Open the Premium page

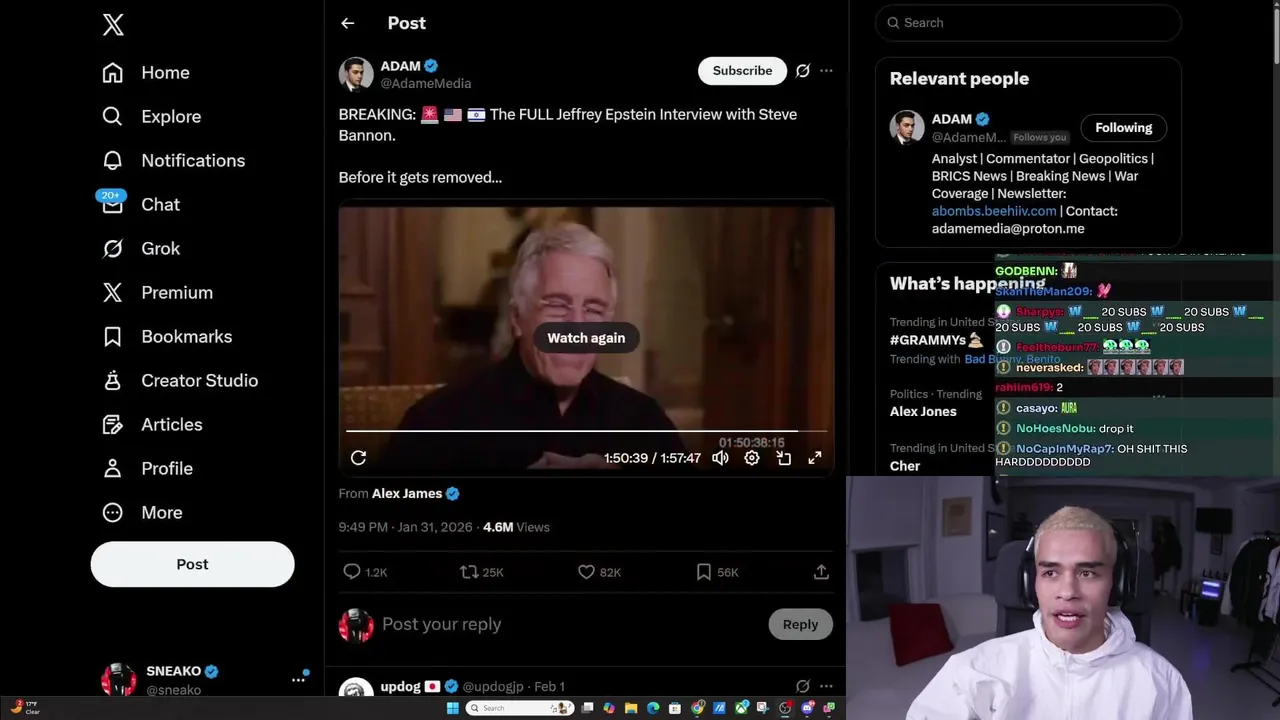[x=158, y=292]
